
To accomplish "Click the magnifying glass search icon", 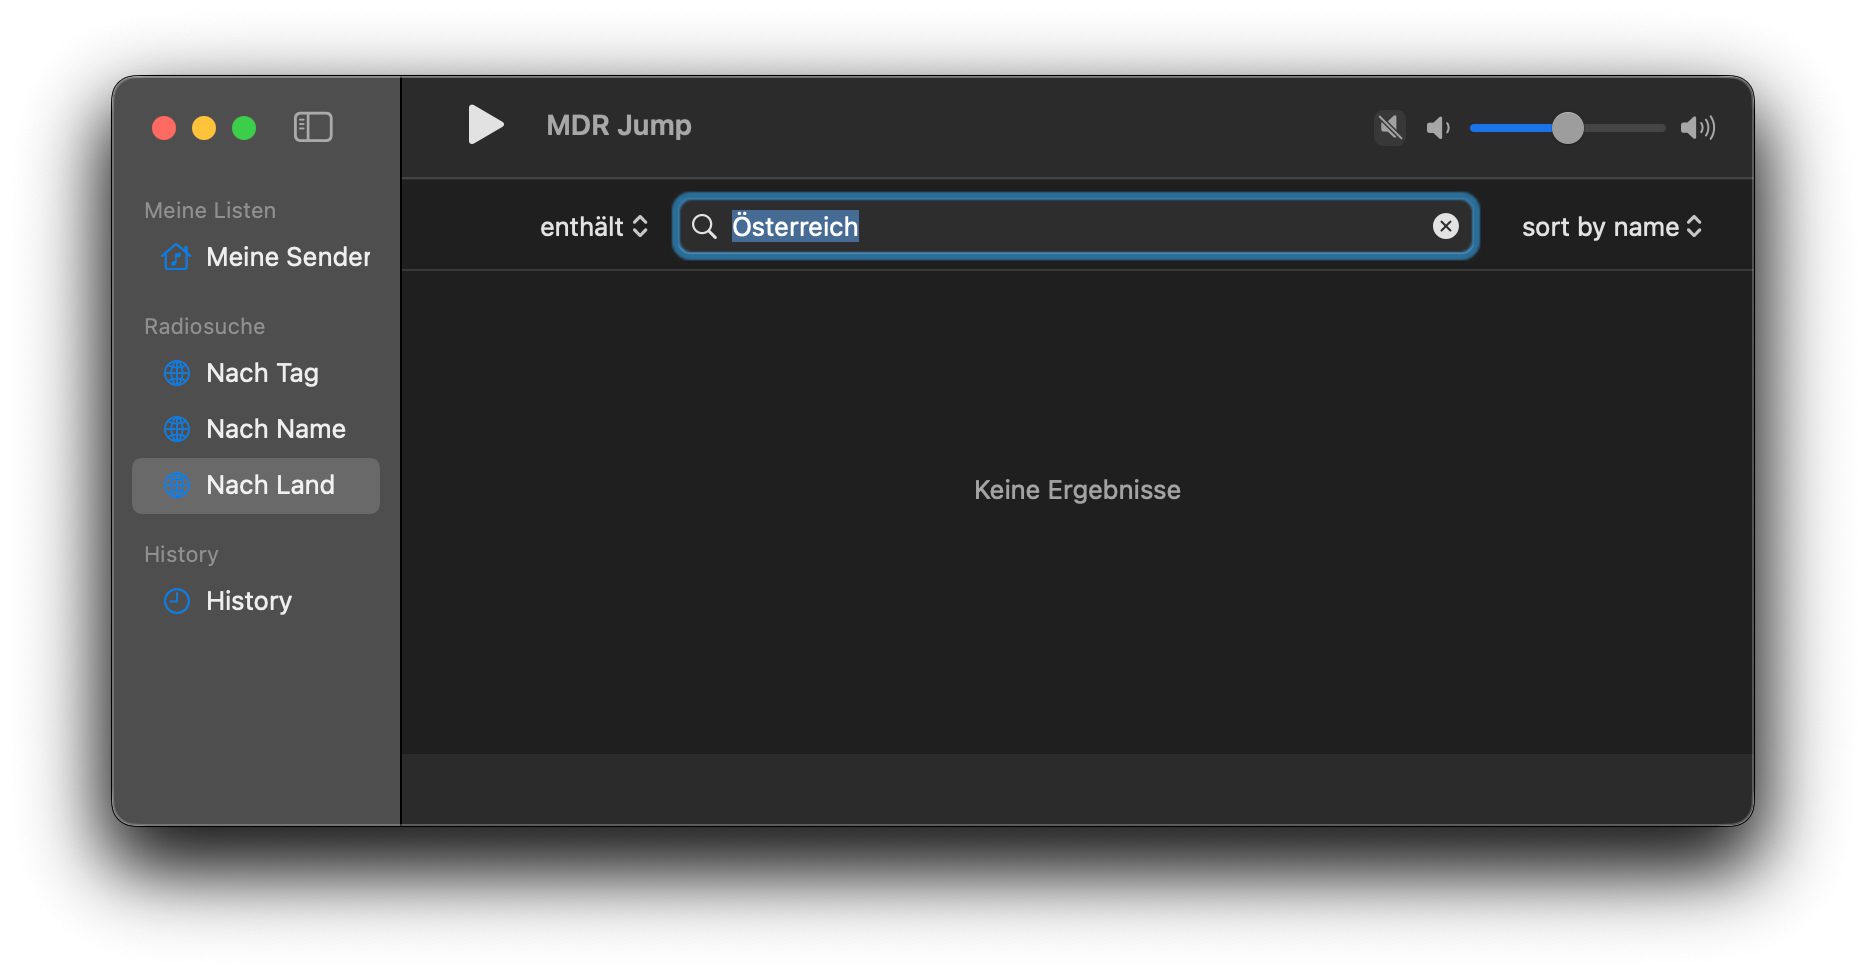I will [704, 227].
